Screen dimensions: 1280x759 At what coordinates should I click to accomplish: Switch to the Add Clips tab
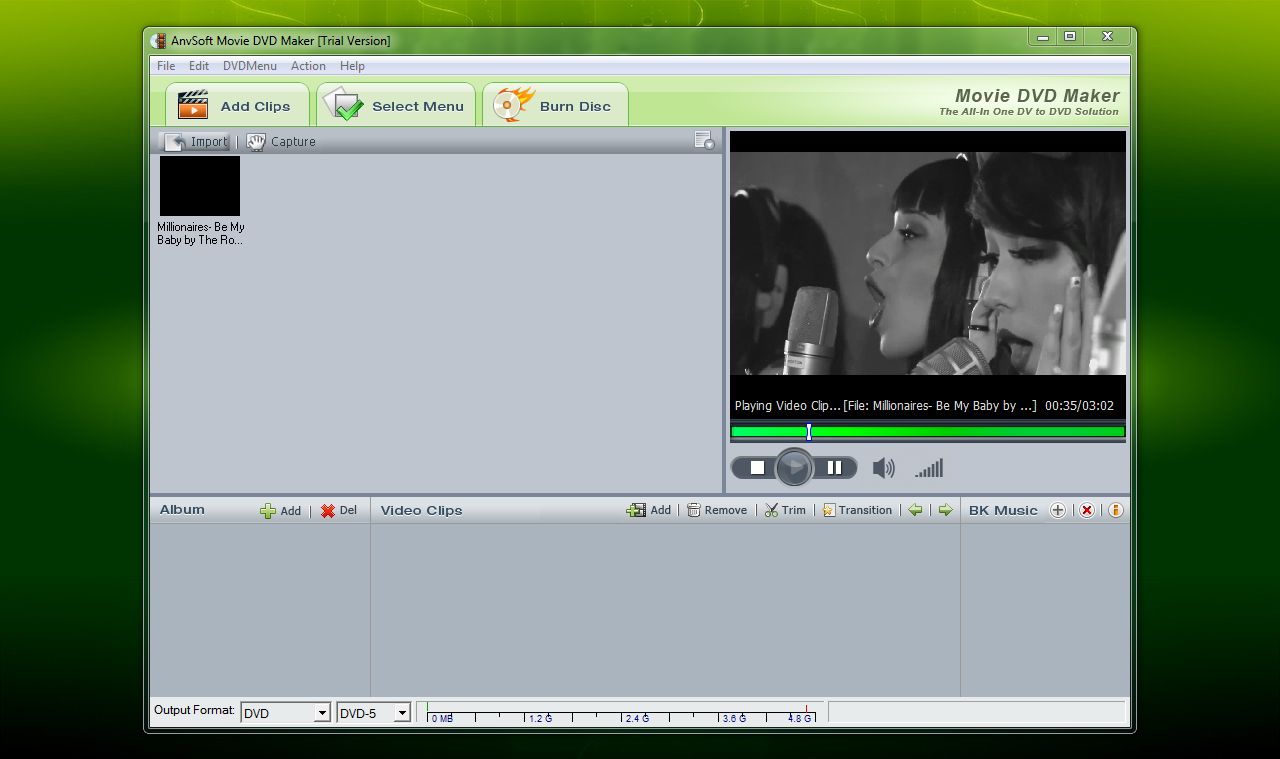(x=237, y=105)
